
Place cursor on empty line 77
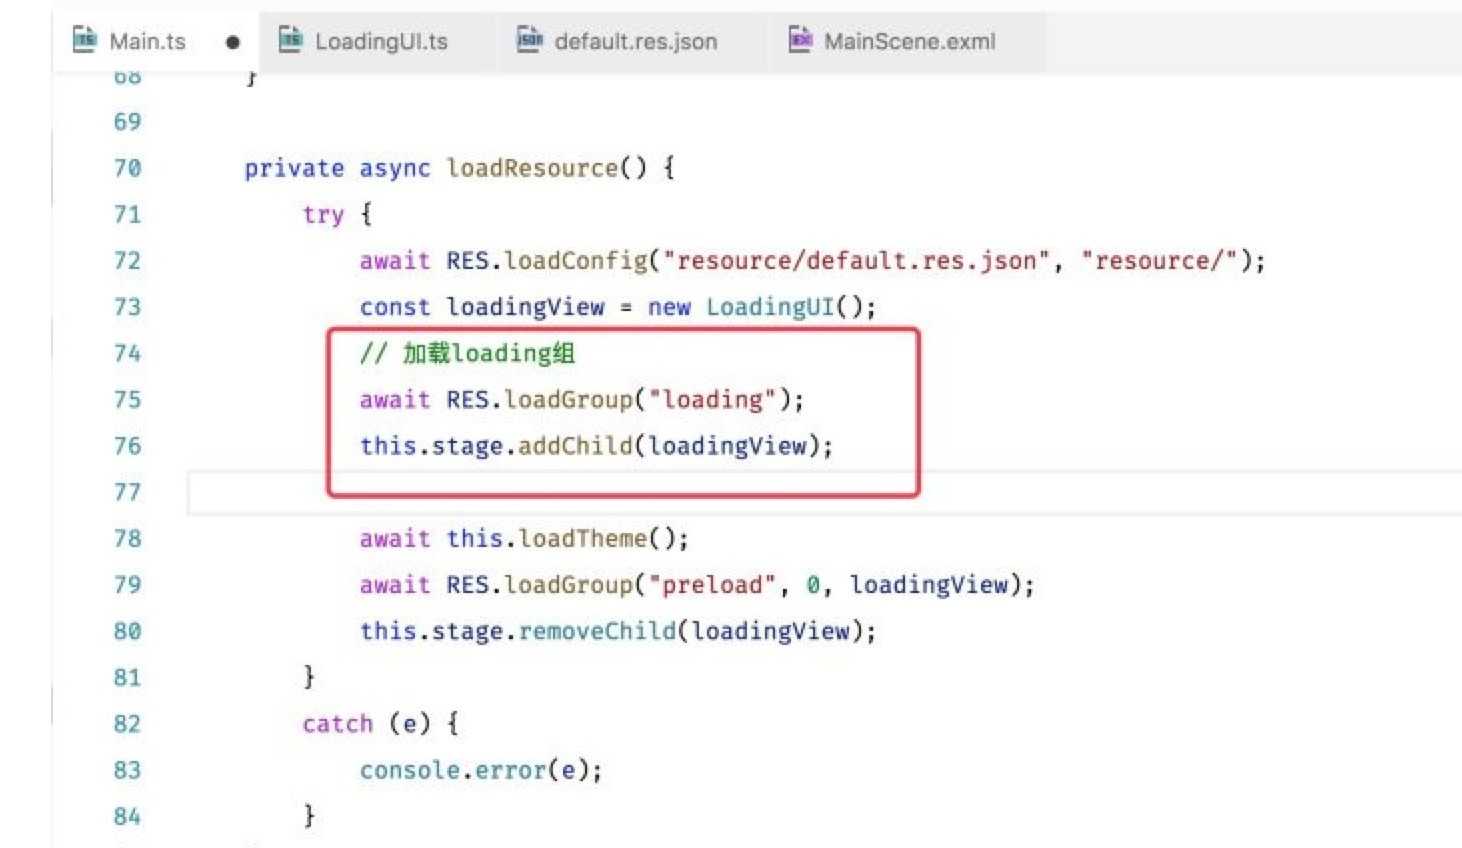tap(824, 492)
